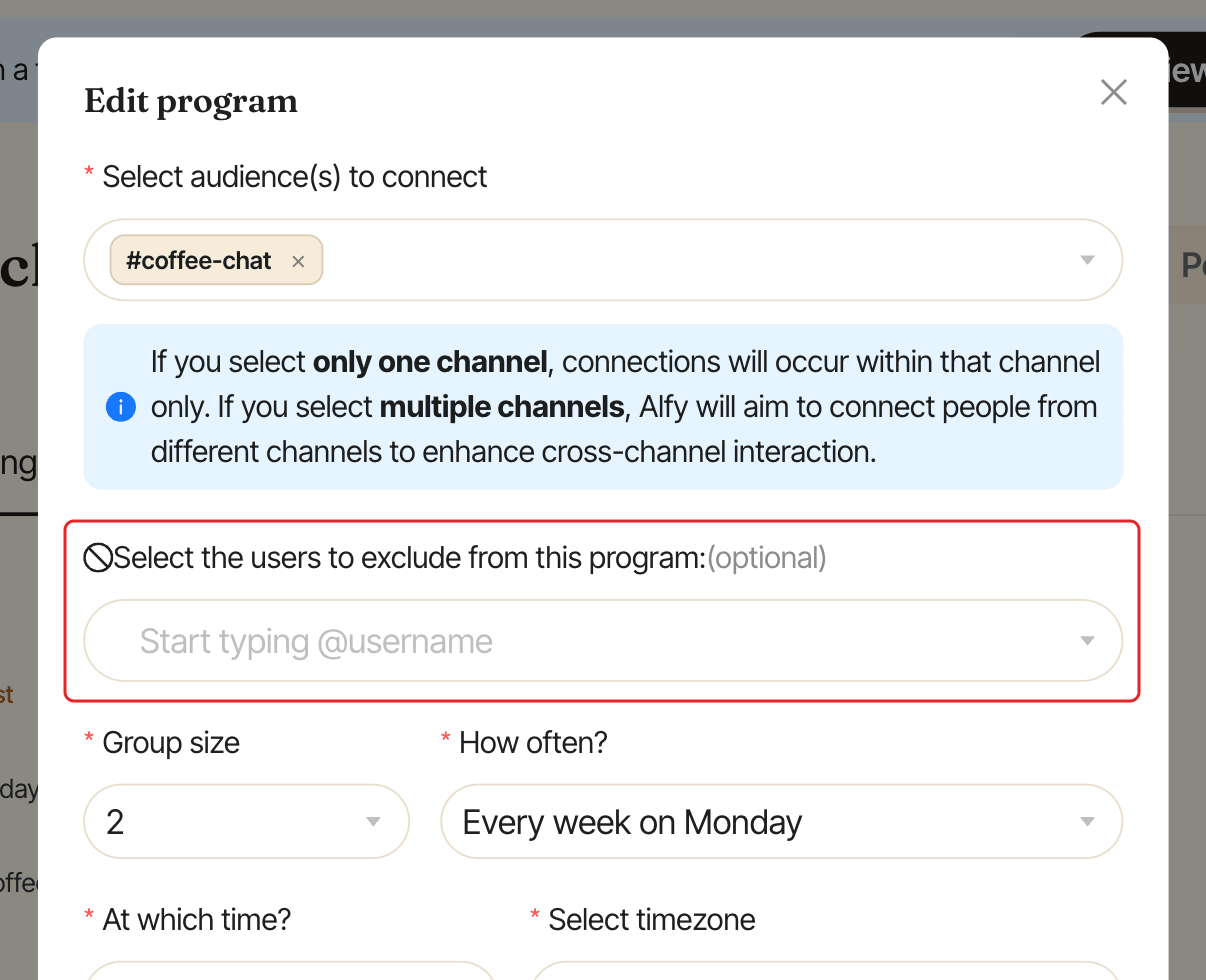The image size is (1206, 980).
Task: Click the 'only one channel' bold text
Action: point(430,362)
